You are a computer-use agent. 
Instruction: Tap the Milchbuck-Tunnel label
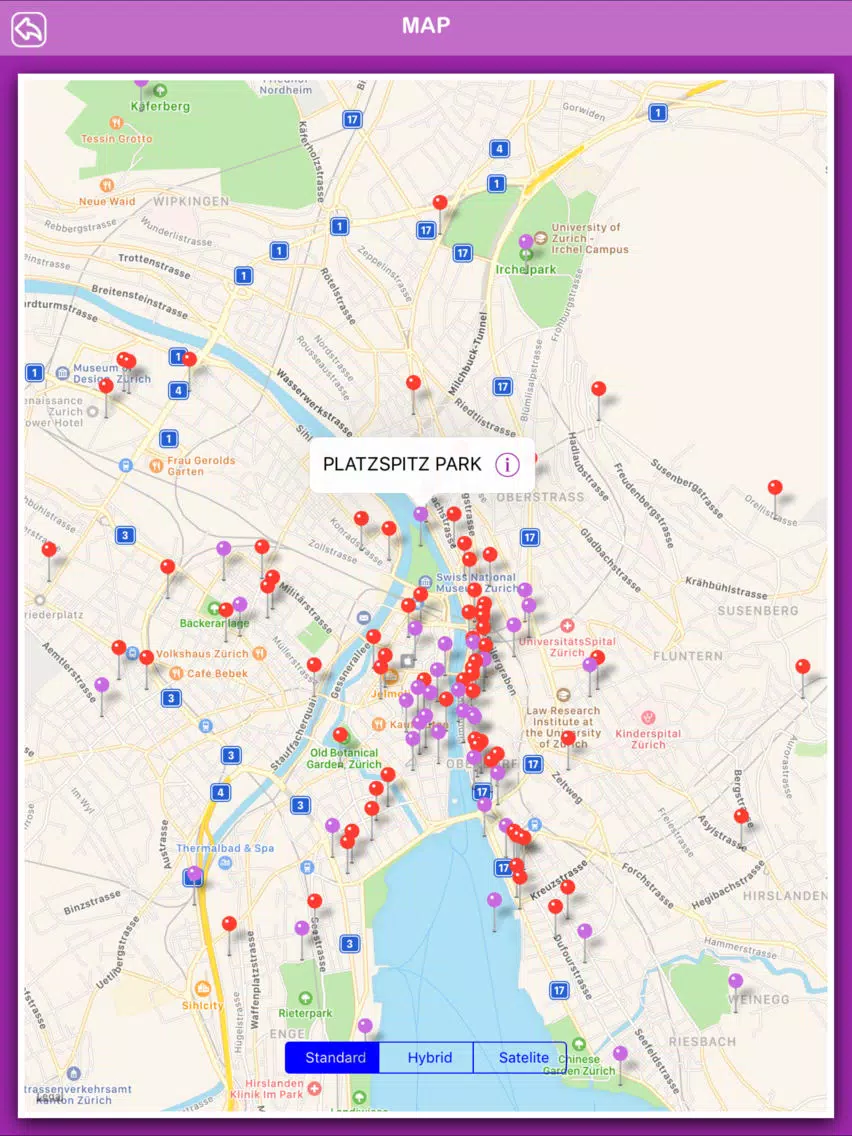[467, 354]
